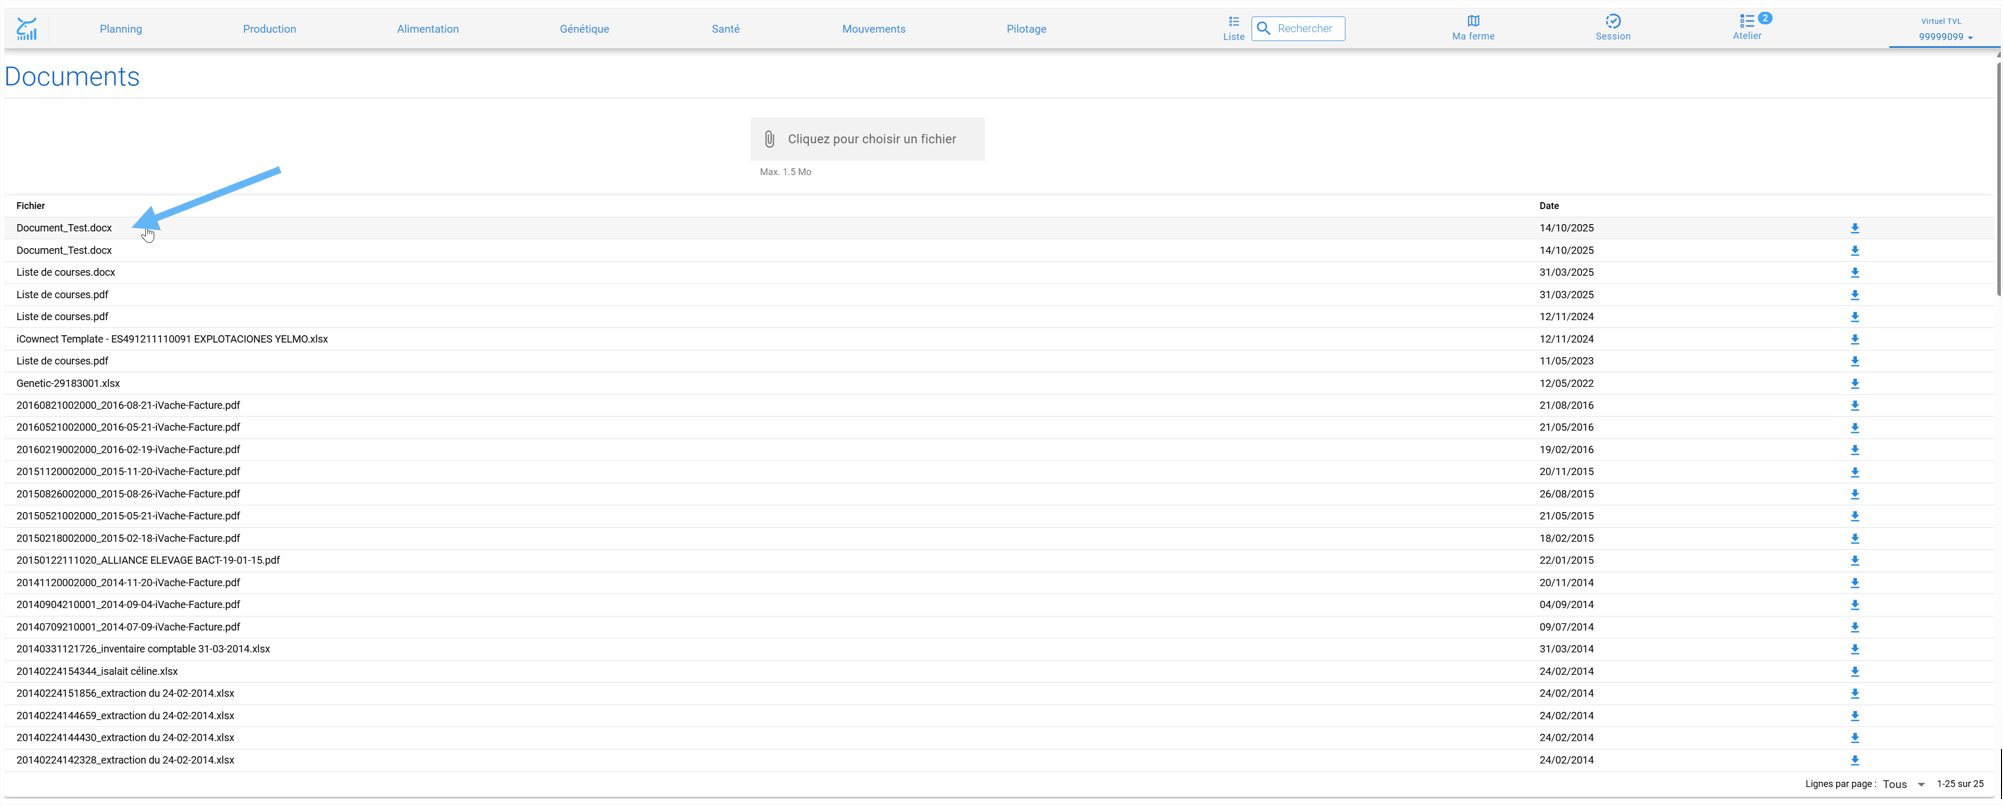Image resolution: width=2003 pixels, height=805 pixels.
Task: Select 20150826002000_2015-08-26-iVache-Facture.pdf row
Action: (999, 494)
